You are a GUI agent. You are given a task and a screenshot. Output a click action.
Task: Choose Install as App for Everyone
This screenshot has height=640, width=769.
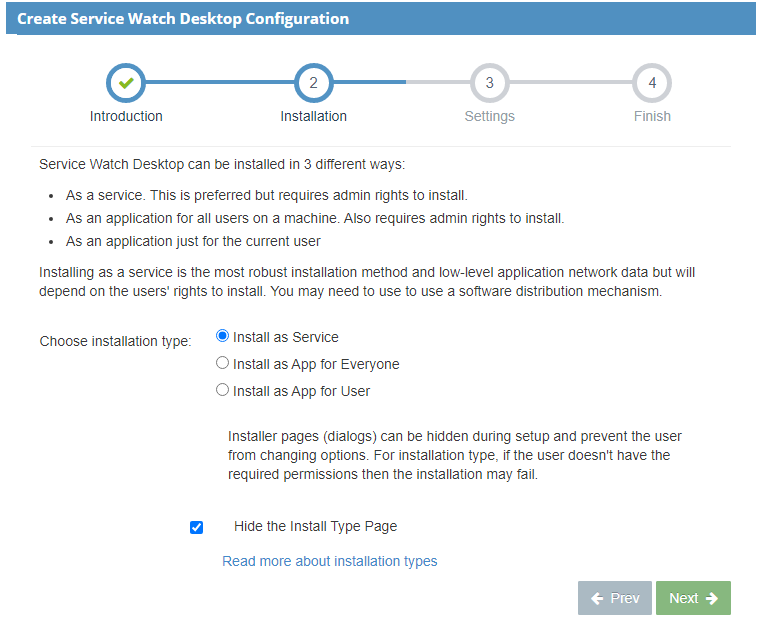[222, 363]
